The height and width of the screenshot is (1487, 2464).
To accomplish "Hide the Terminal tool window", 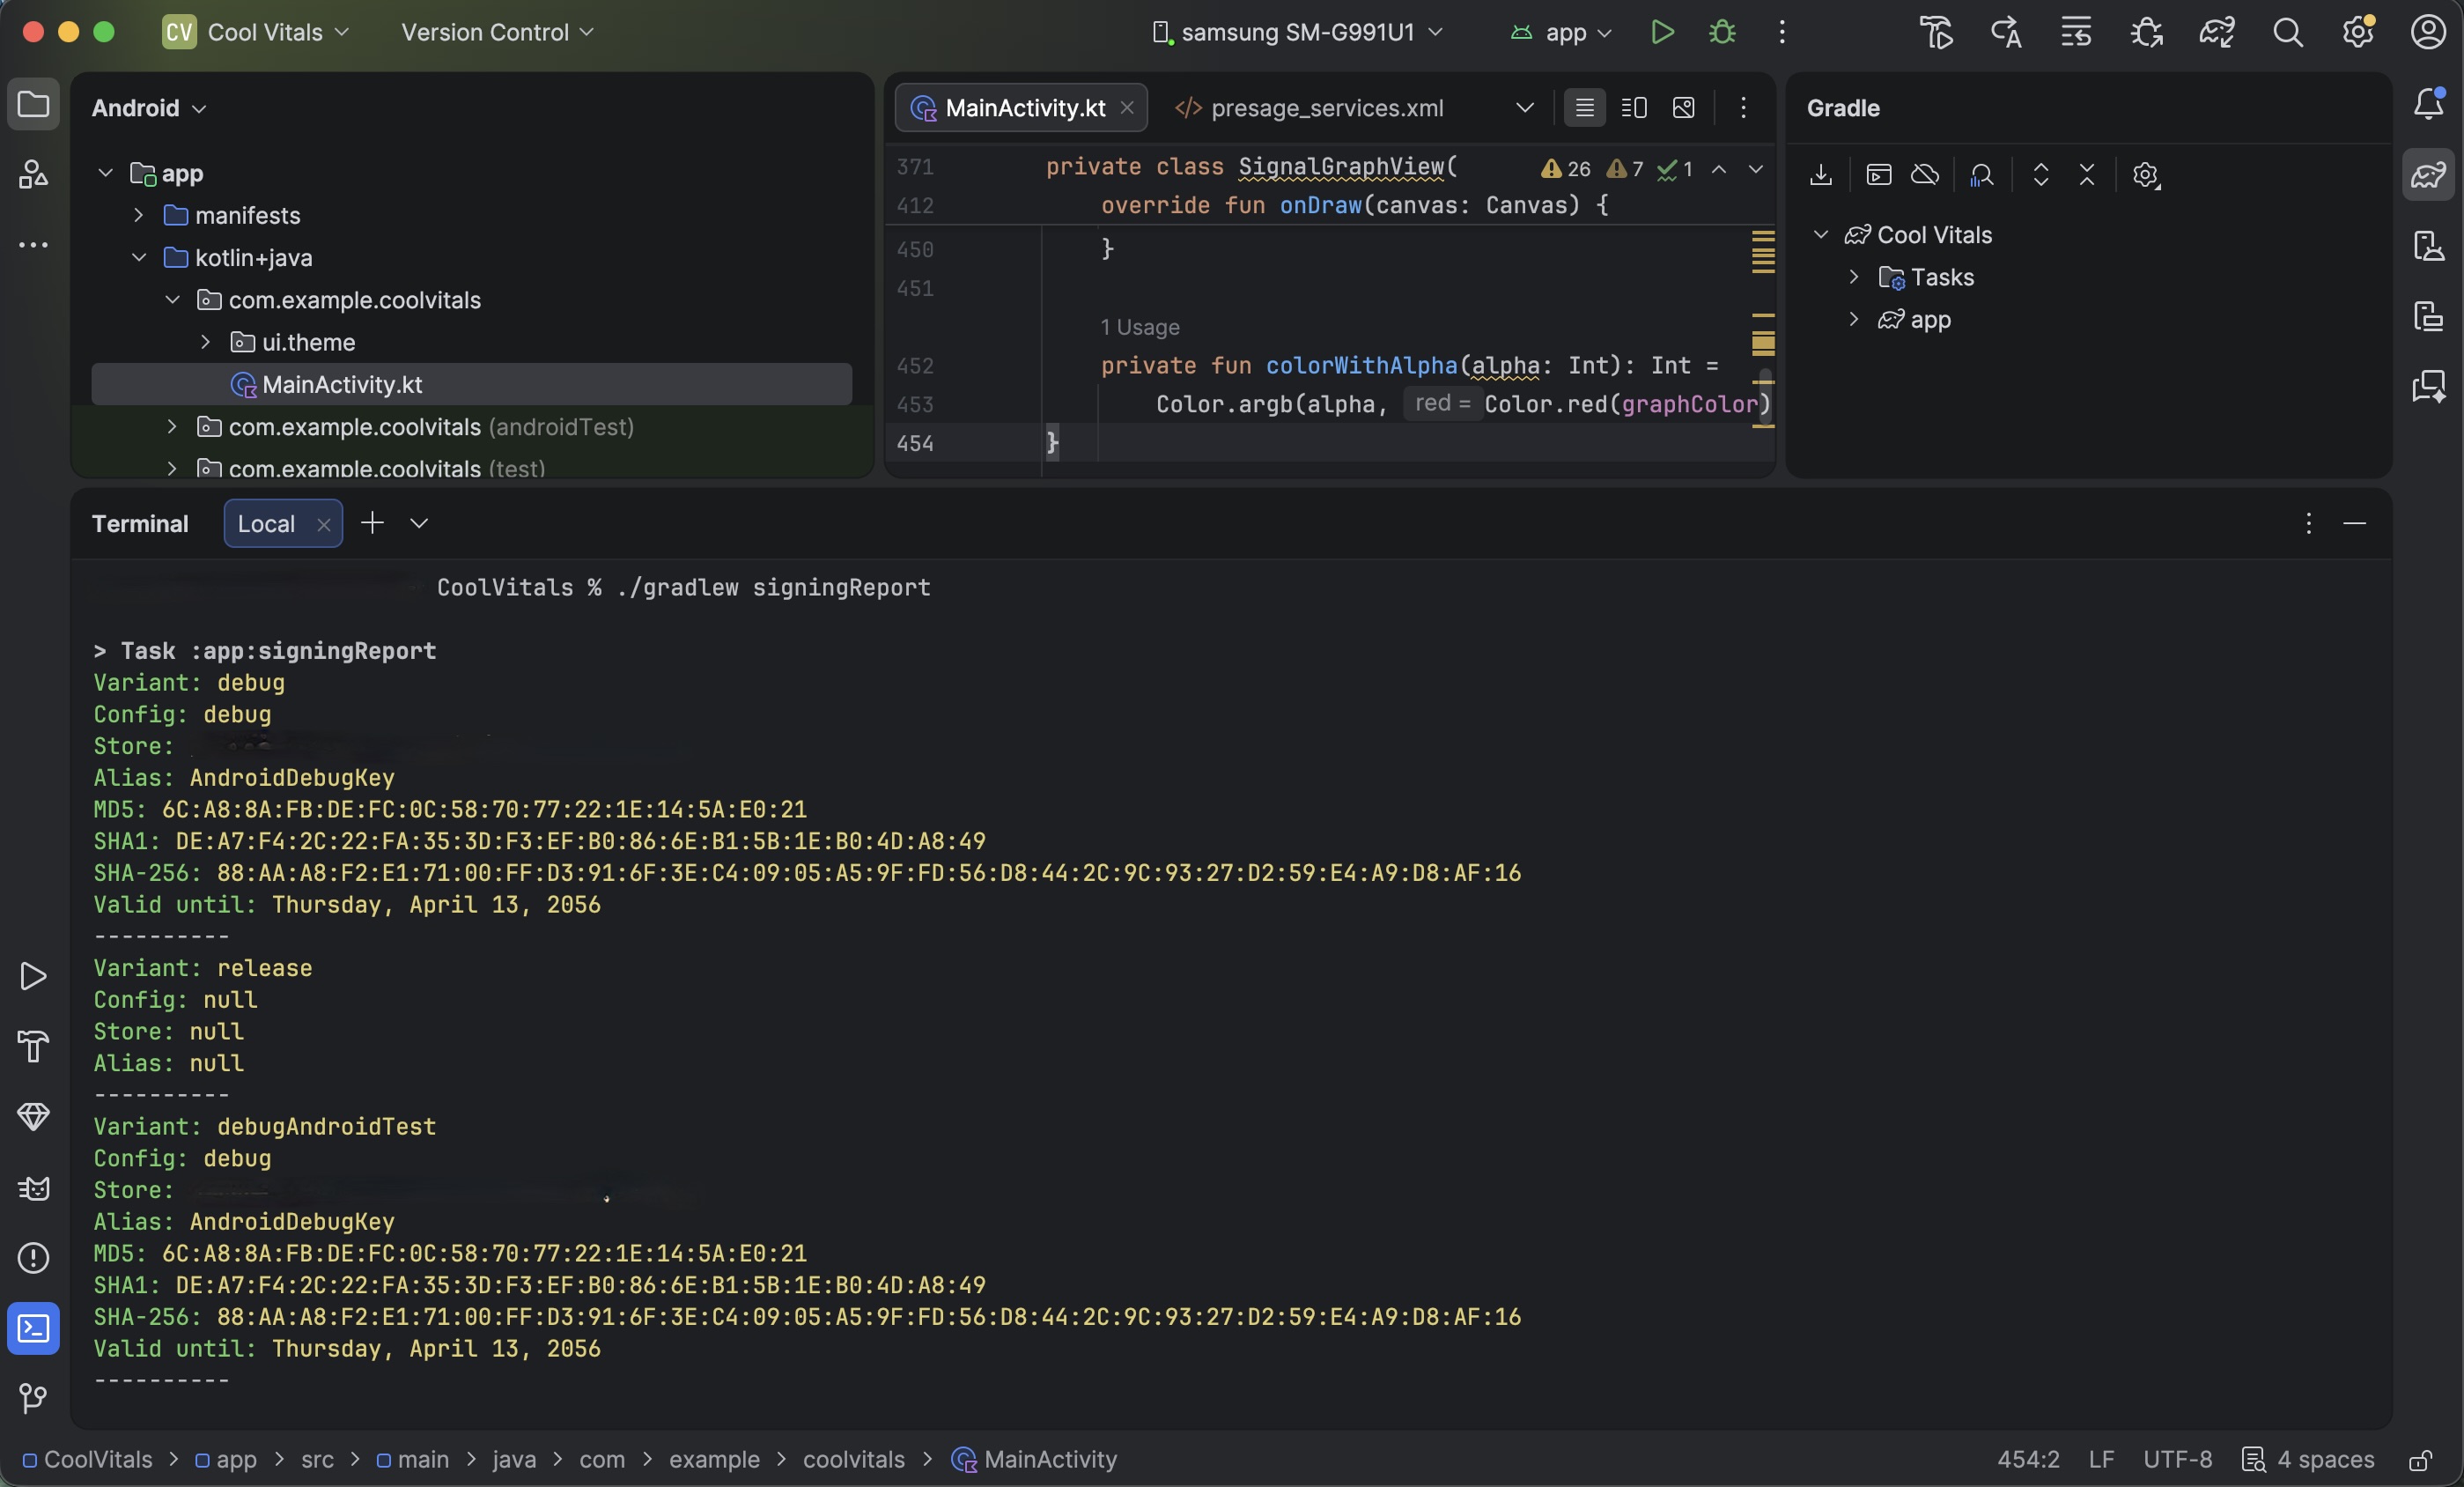I will (x=2354, y=523).
